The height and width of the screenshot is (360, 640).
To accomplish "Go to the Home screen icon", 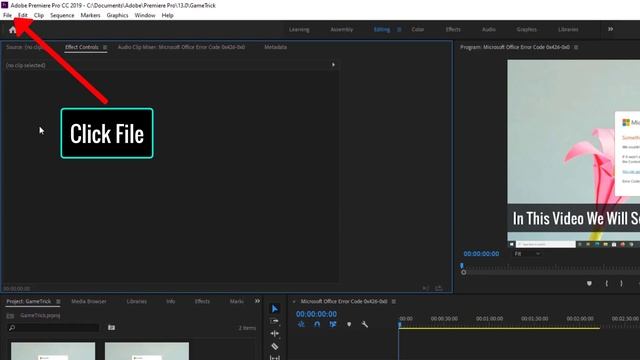I will tap(13, 30).
